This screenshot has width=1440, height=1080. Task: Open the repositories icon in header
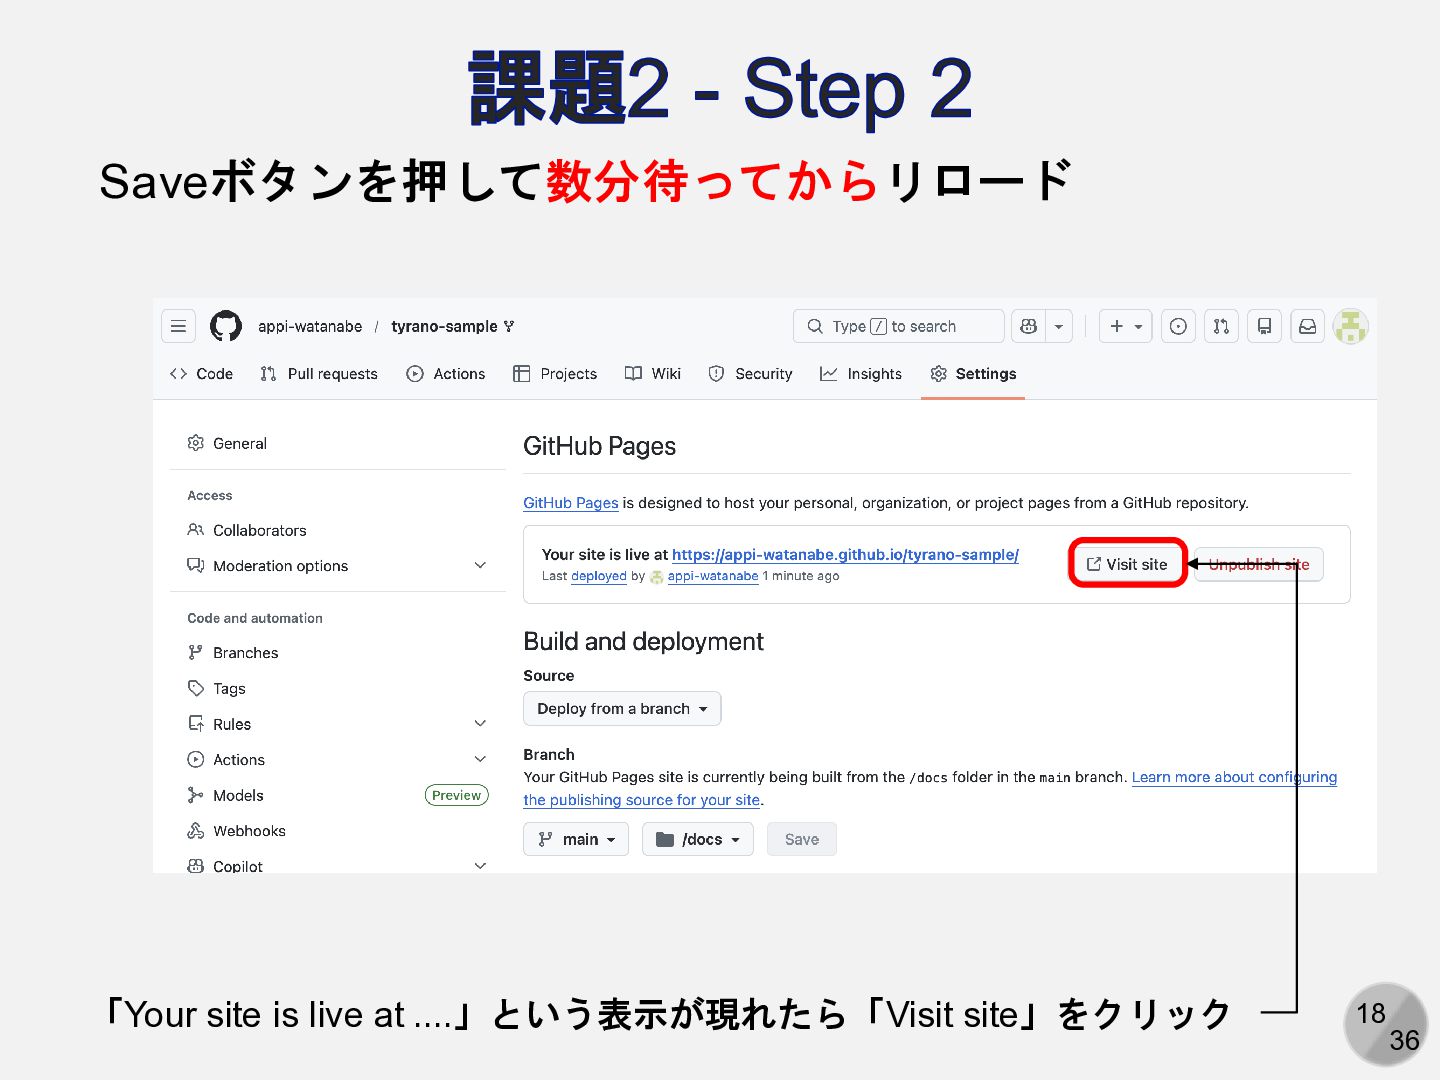(1264, 326)
